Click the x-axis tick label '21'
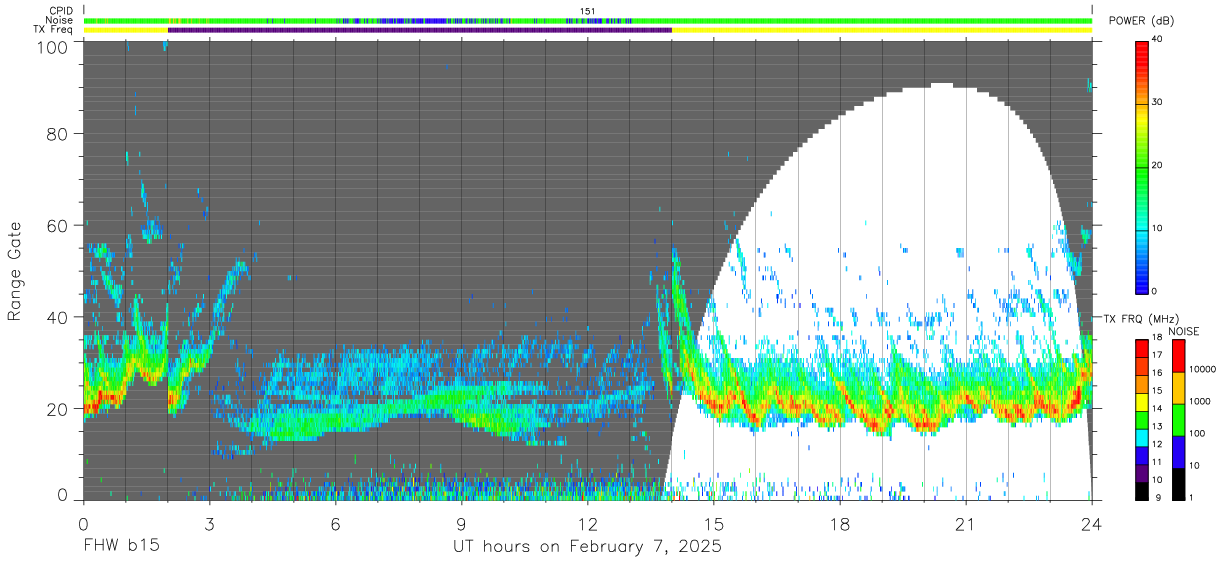This screenshot has width=1228, height=567. point(965,525)
